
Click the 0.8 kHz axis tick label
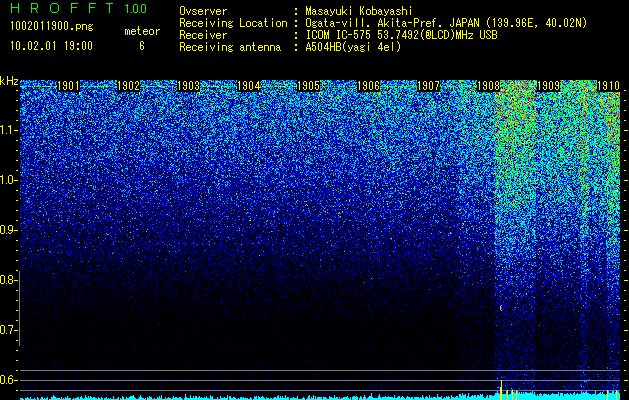[x=7, y=280]
